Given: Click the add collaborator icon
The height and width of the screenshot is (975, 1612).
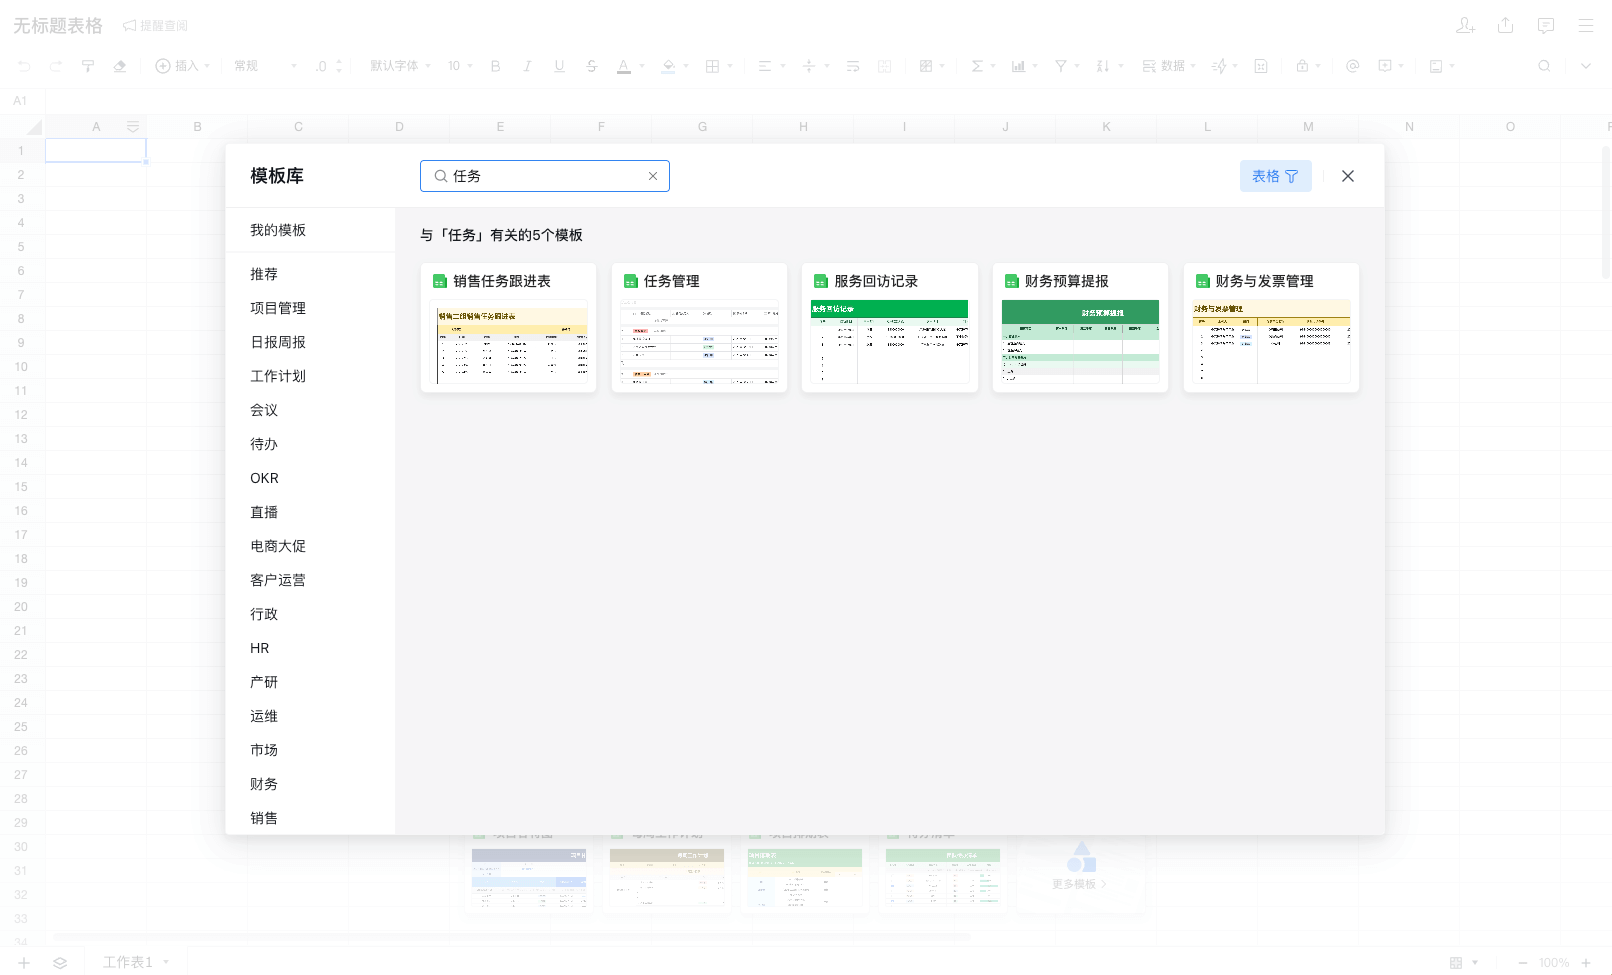Looking at the screenshot, I should click(1465, 26).
